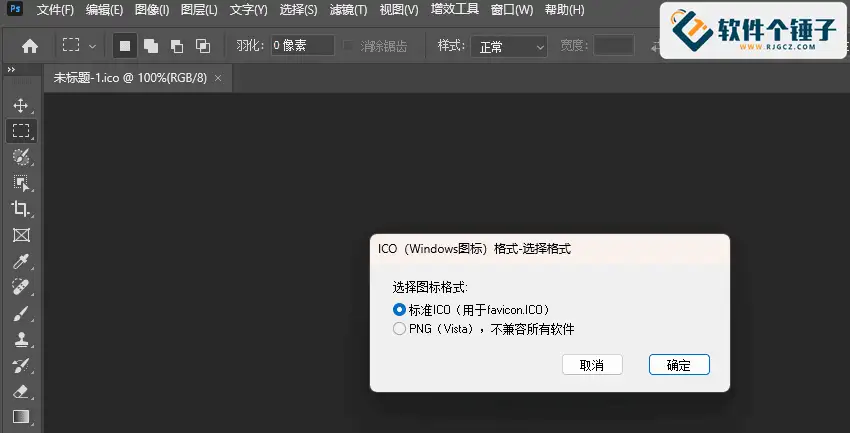Toggle the 消除锯齿 checkbox
The width and height of the screenshot is (850, 433).
(348, 46)
